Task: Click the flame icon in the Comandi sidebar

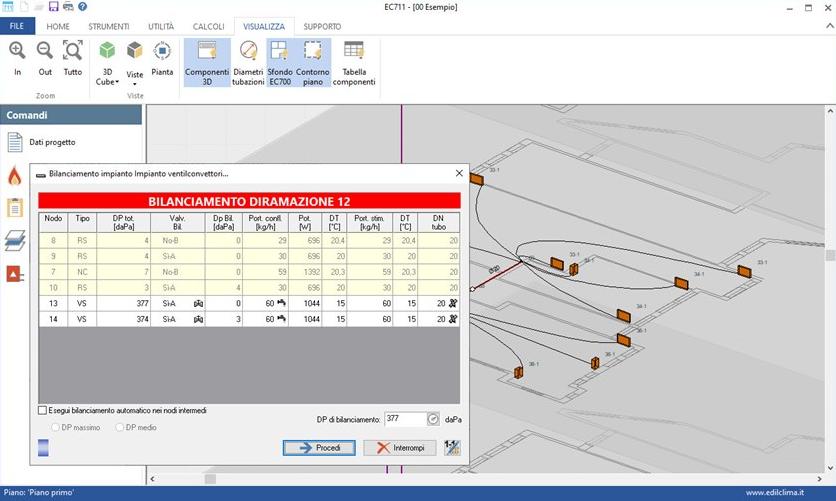Action: tap(14, 176)
